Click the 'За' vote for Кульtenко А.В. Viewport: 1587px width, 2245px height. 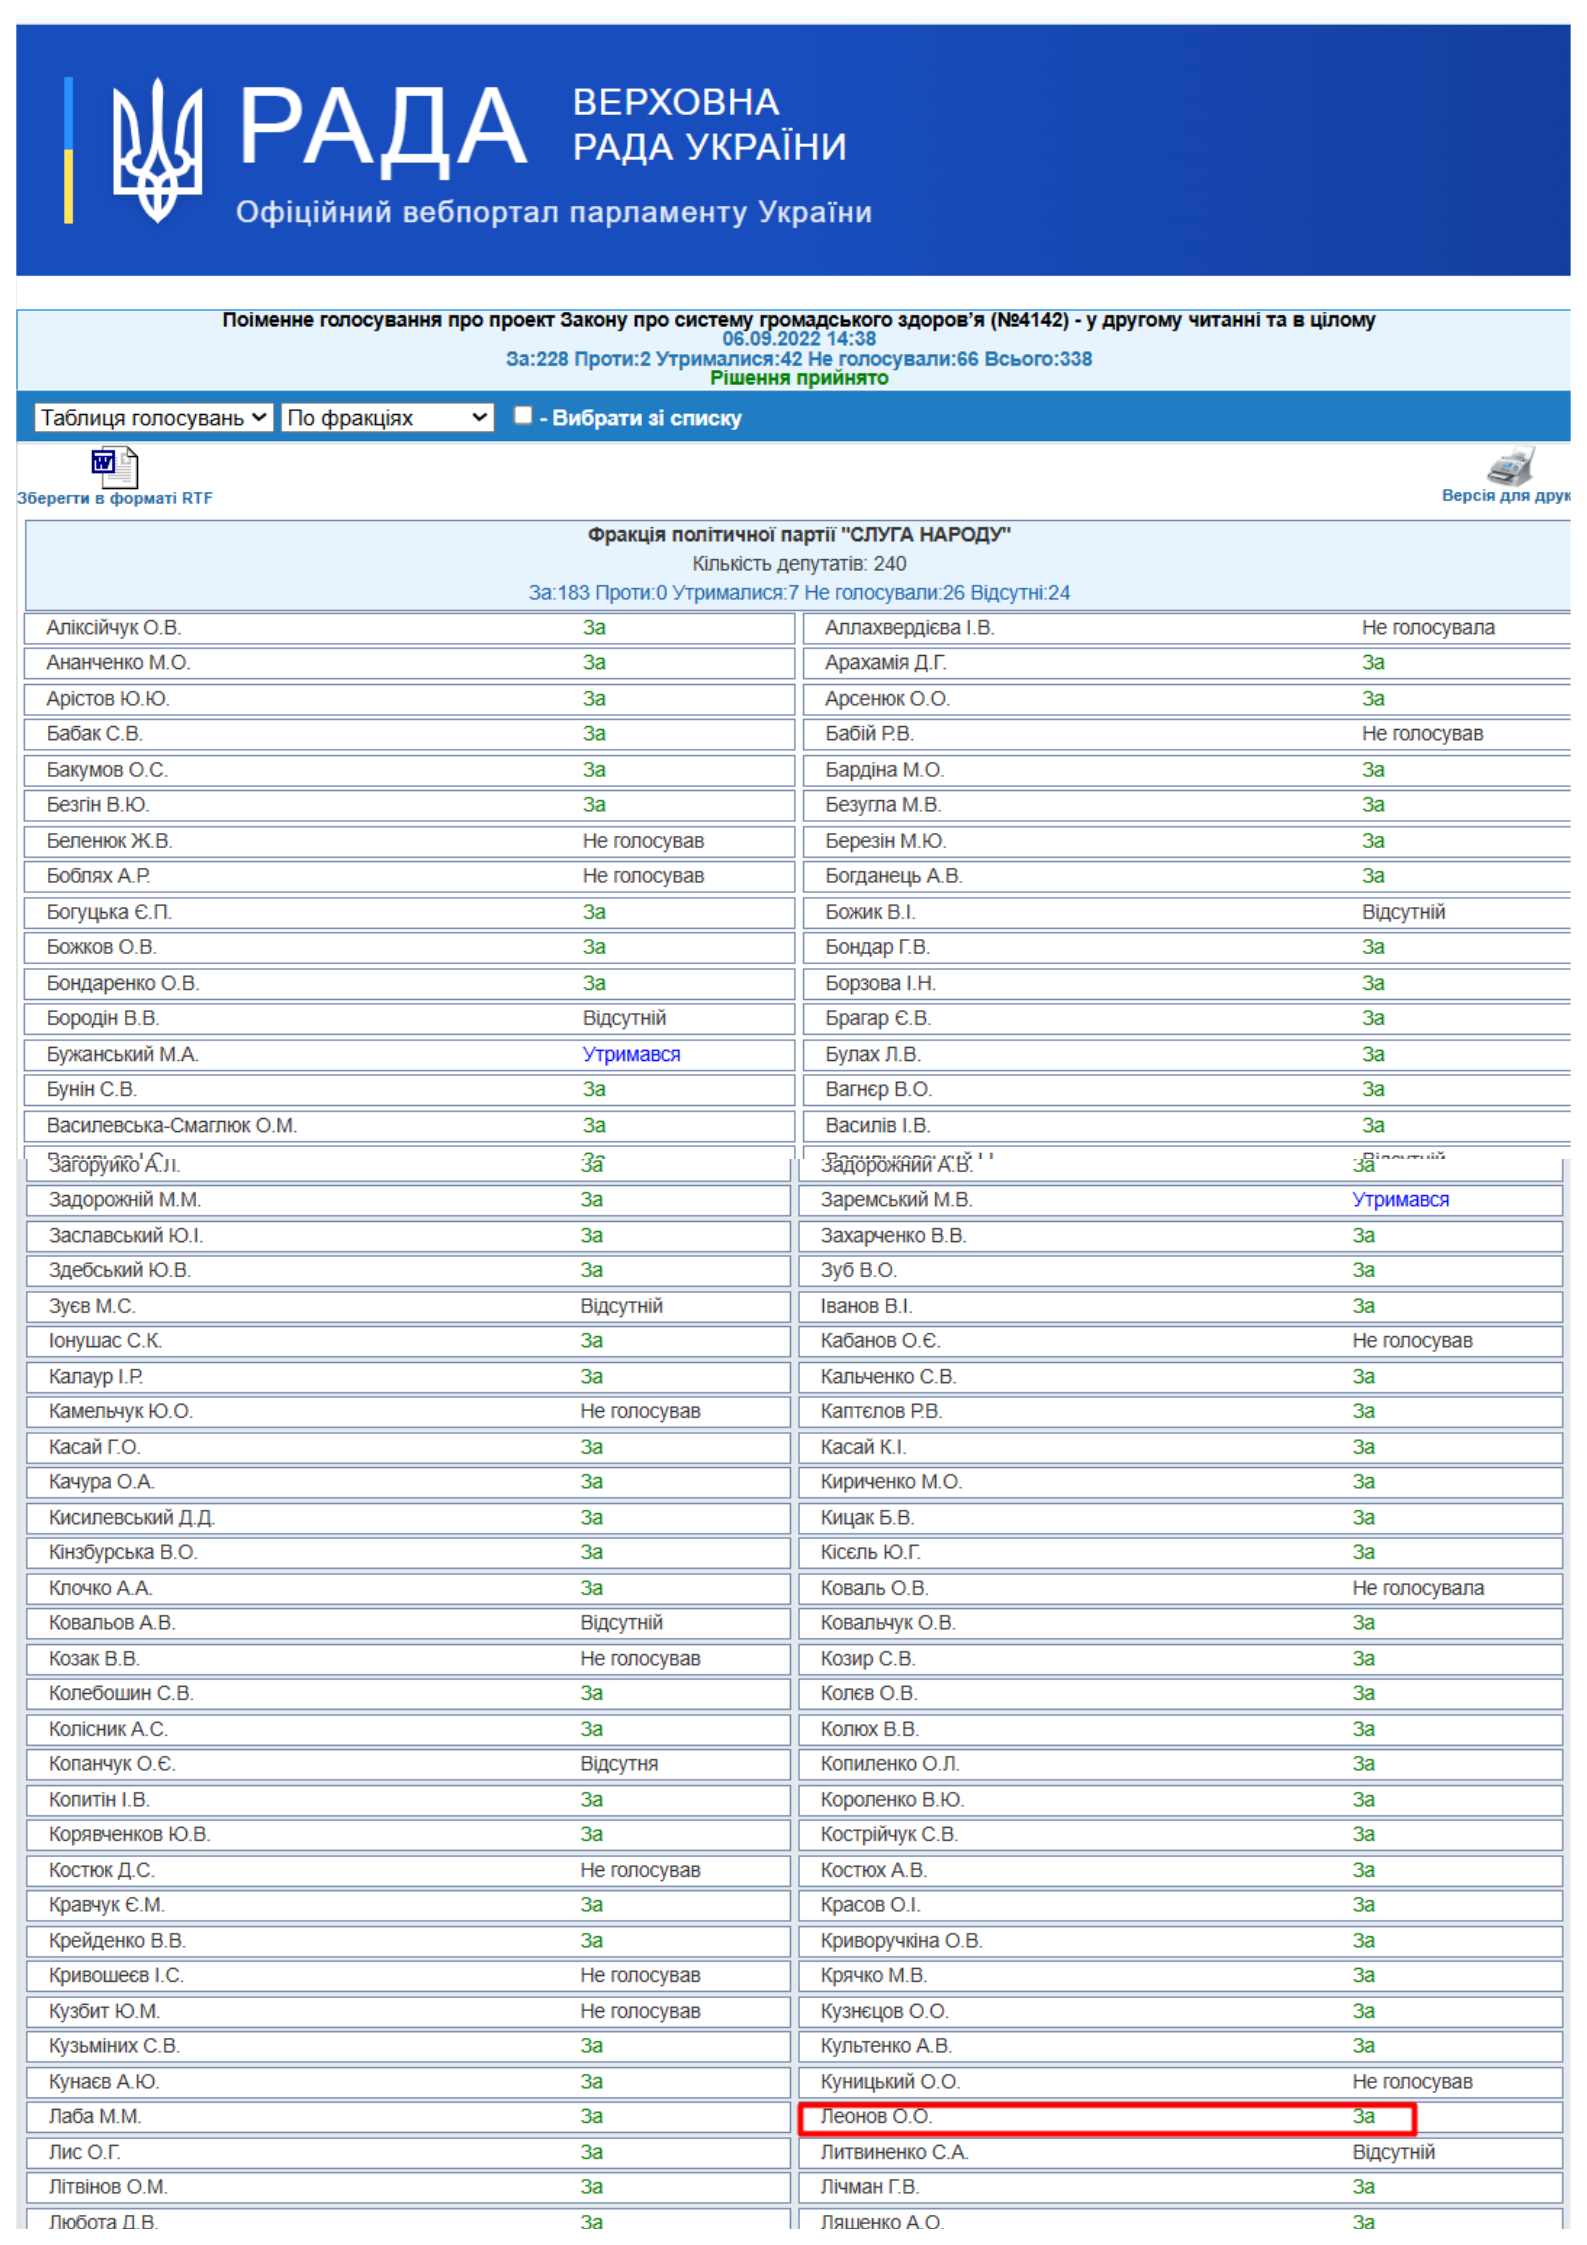coord(1363,2046)
